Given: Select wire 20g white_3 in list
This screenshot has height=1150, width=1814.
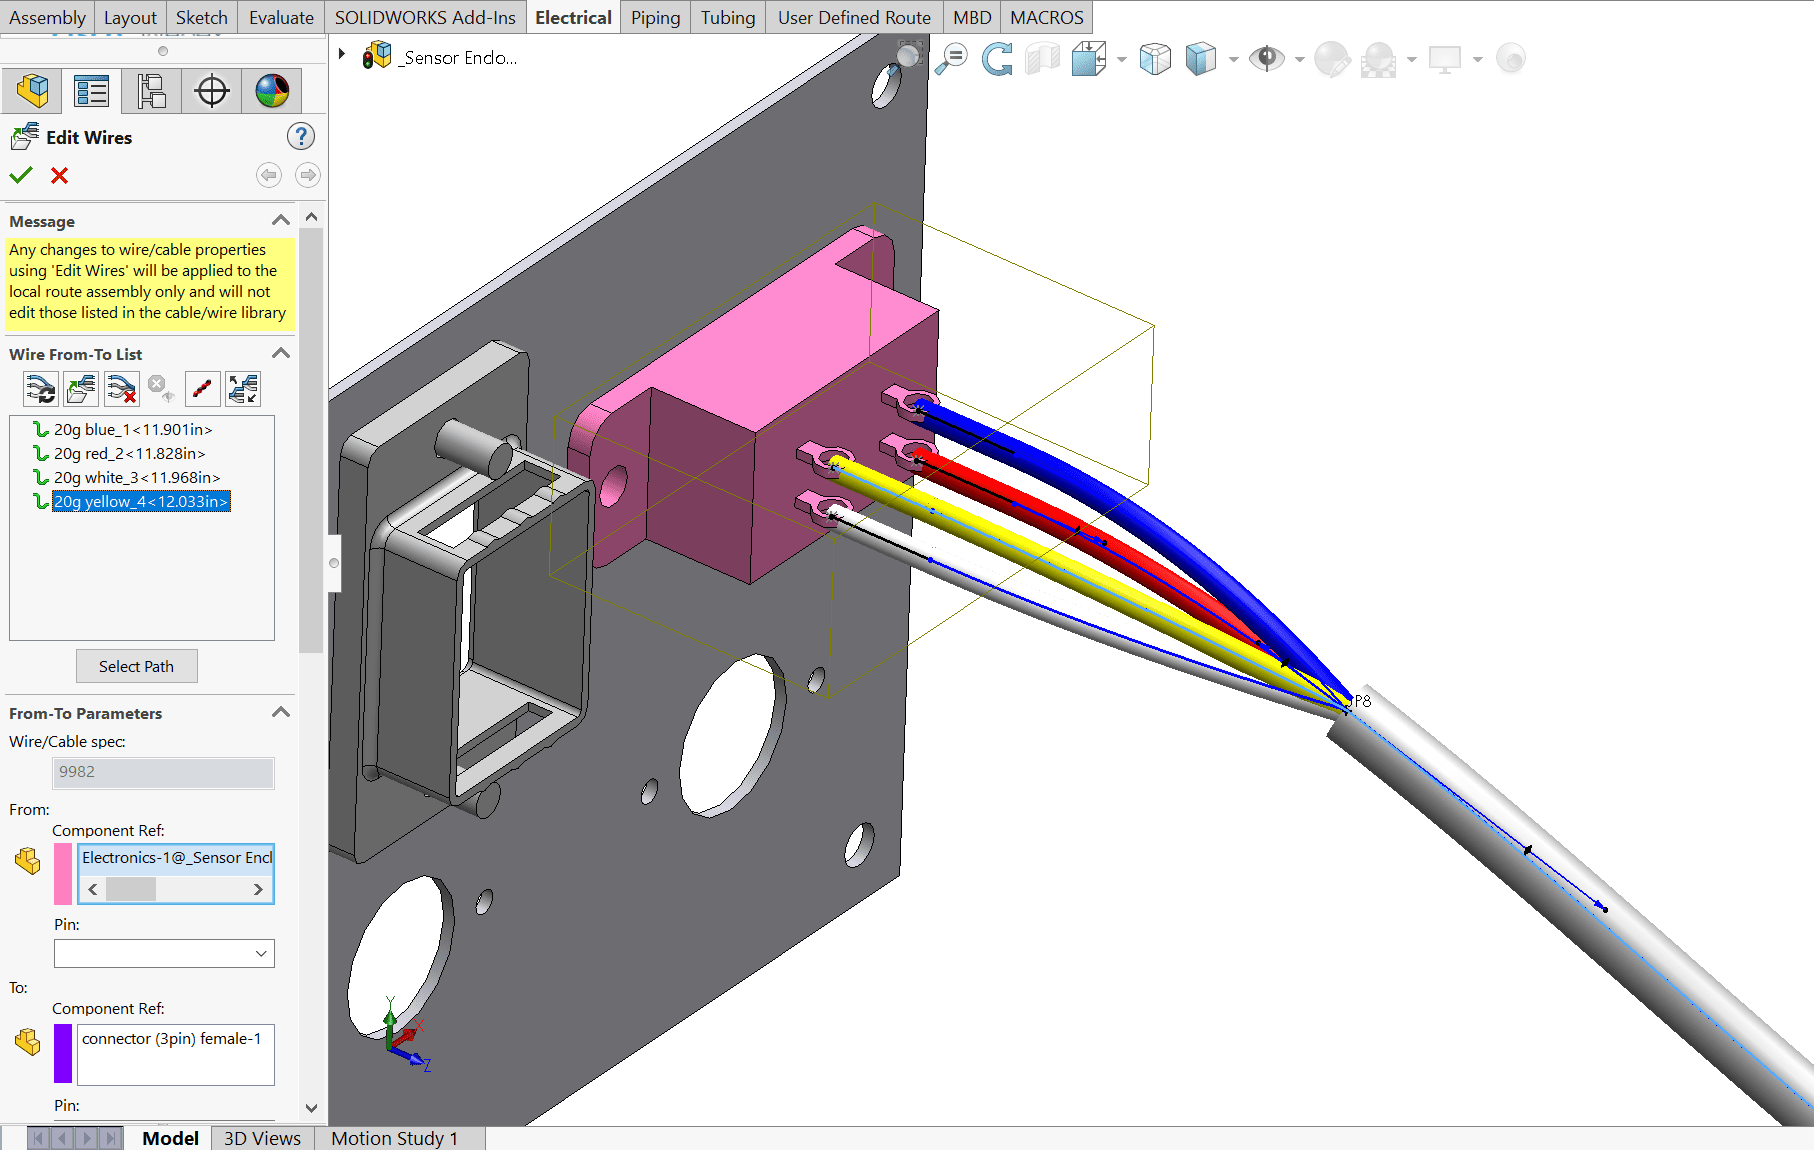Looking at the screenshot, I should tap(137, 477).
